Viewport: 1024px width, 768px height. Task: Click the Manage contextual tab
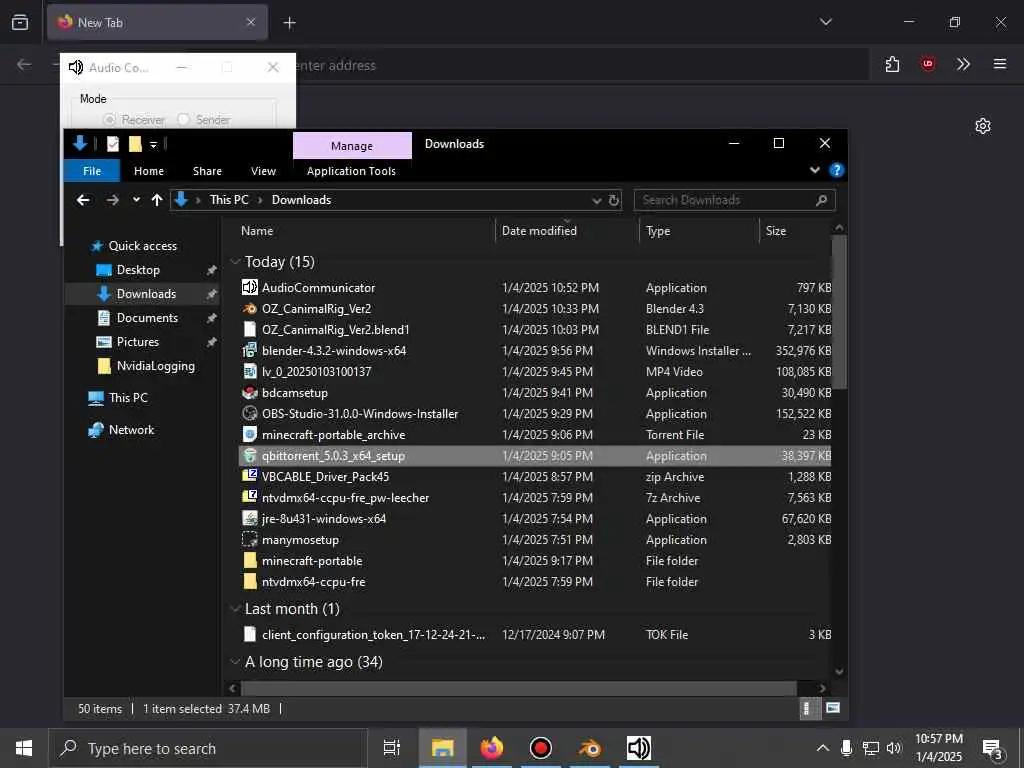pos(352,146)
